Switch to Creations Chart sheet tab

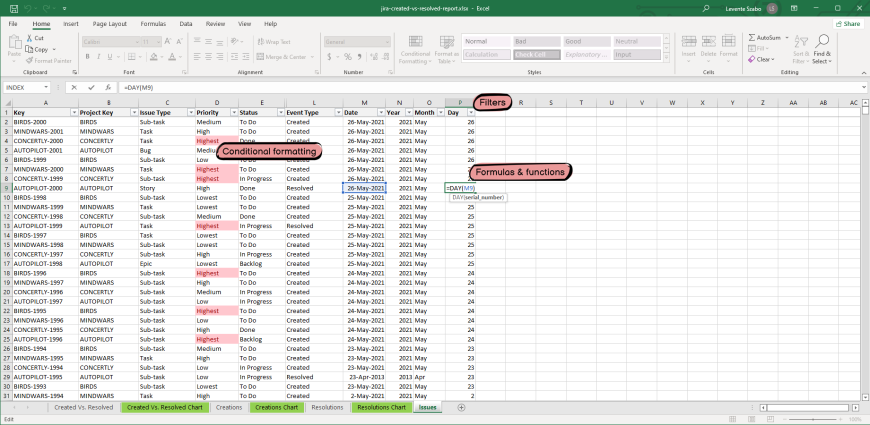pos(277,407)
